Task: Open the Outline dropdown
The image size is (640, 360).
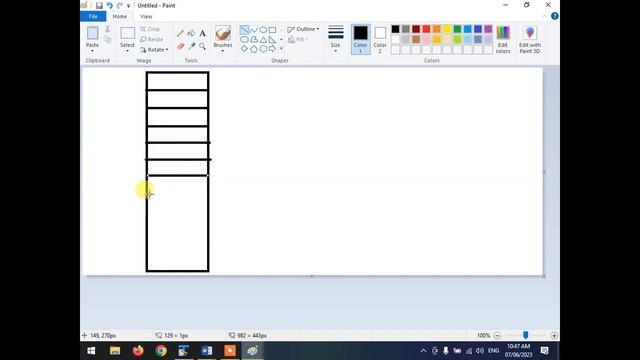Action: 303,29
